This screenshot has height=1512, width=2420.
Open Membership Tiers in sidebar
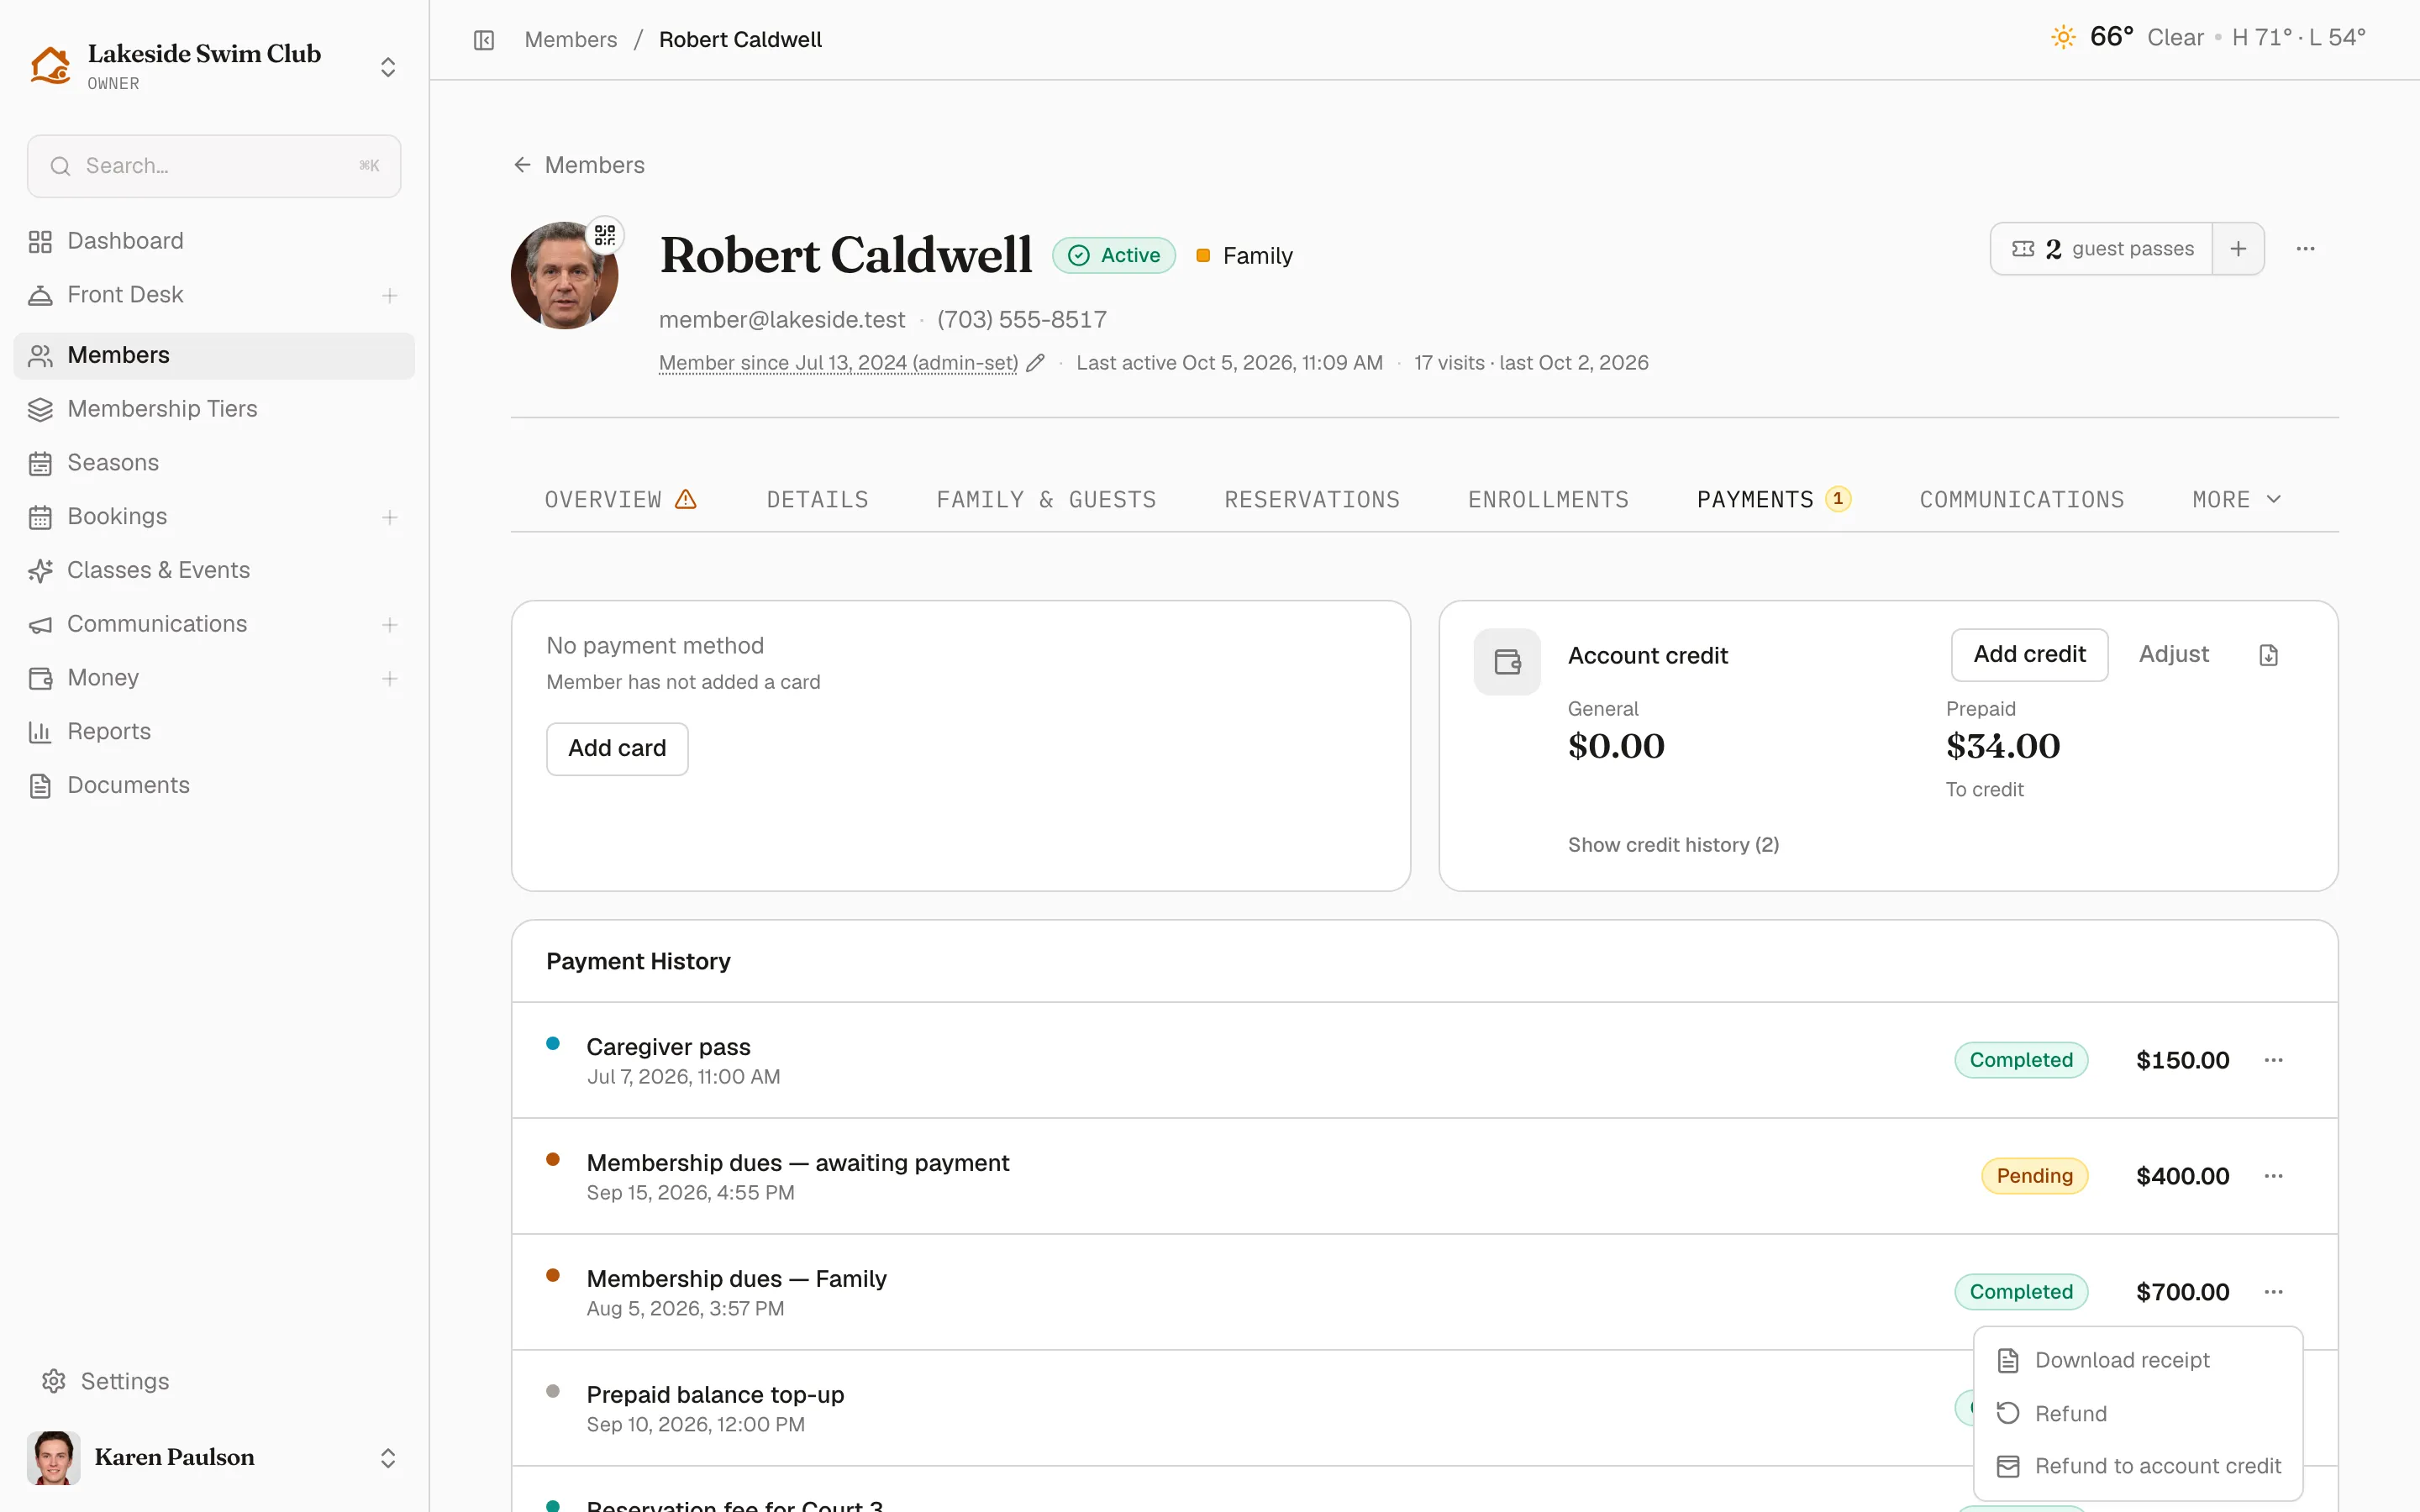click(214, 409)
